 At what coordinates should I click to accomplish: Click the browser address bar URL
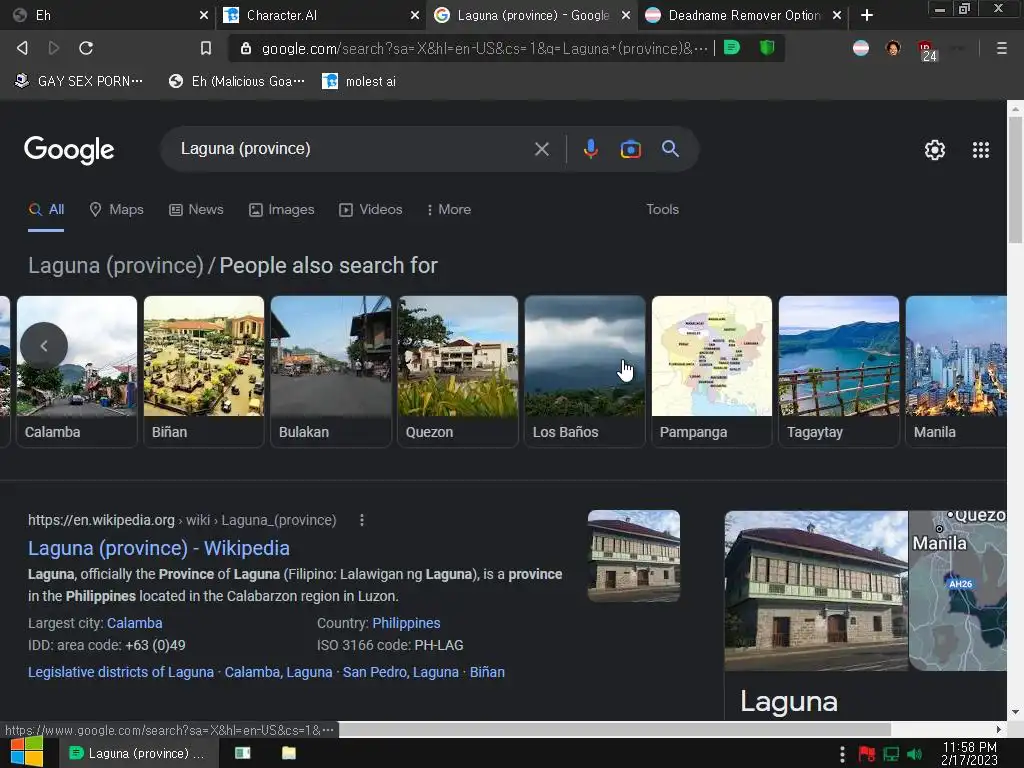483,48
